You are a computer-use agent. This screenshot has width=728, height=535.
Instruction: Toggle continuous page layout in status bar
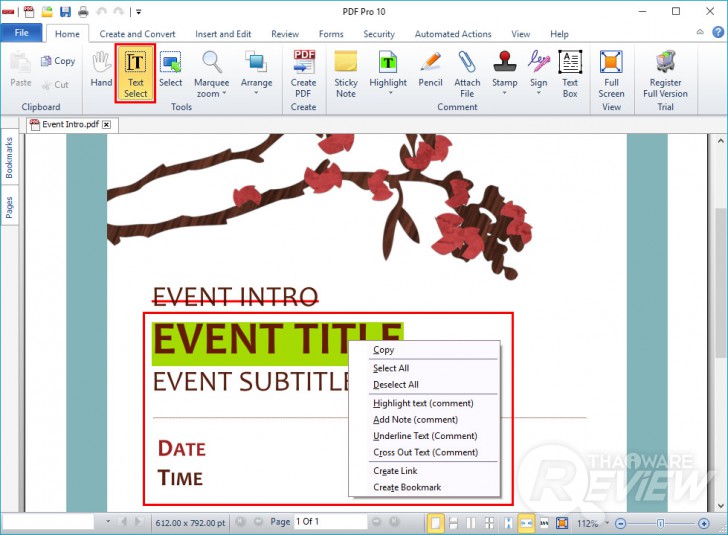pyautogui.click(x=454, y=523)
